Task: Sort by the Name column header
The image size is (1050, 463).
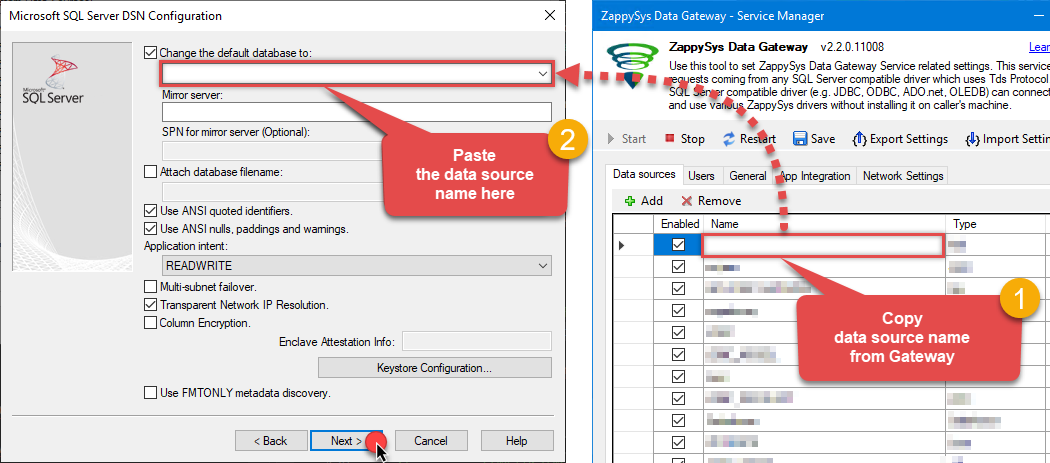Action: click(823, 224)
